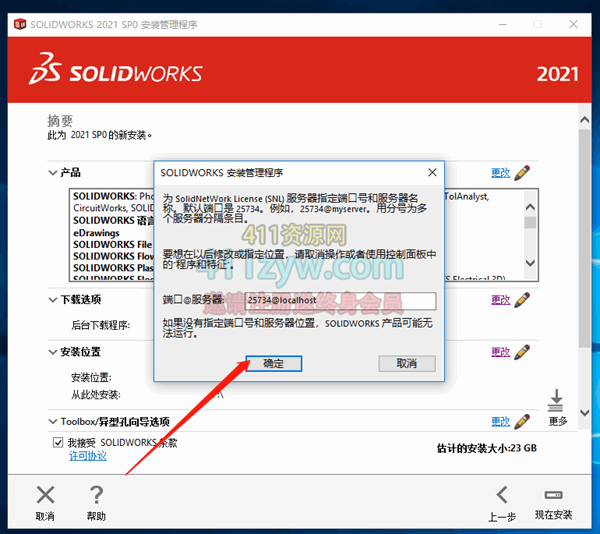Click the pencil icon in 下载选项 row

click(x=521, y=300)
